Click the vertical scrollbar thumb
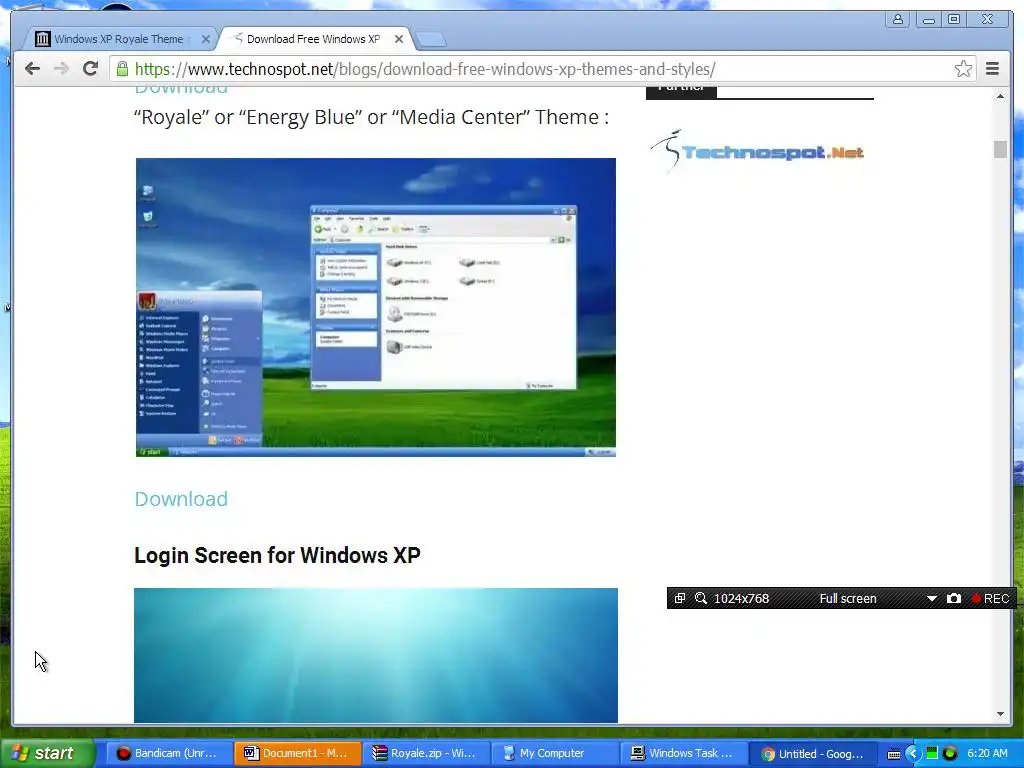Viewport: 1024px width, 768px height. pyautogui.click(x=1000, y=149)
